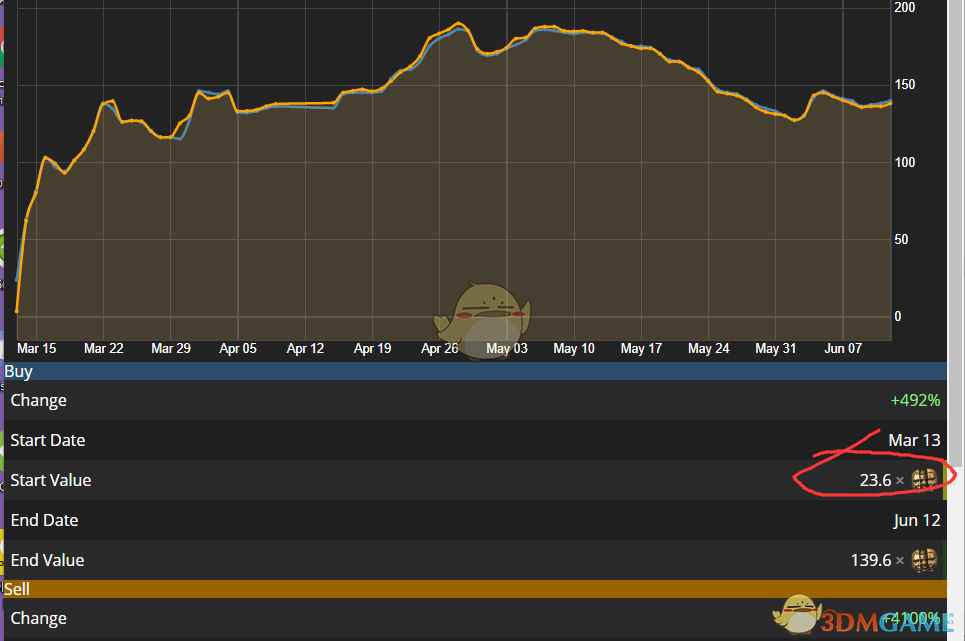Screen dimensions: 965x641
Task: Click the 23.6 start value amount
Action: coord(875,480)
